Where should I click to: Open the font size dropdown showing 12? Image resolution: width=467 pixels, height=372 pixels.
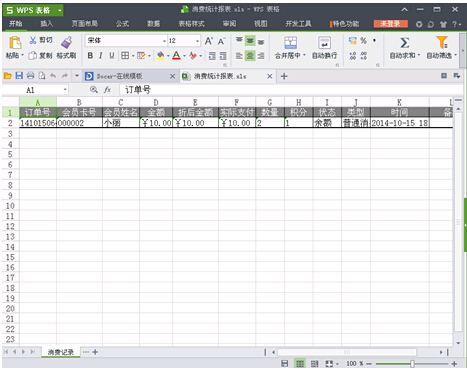pyautogui.click(x=197, y=41)
